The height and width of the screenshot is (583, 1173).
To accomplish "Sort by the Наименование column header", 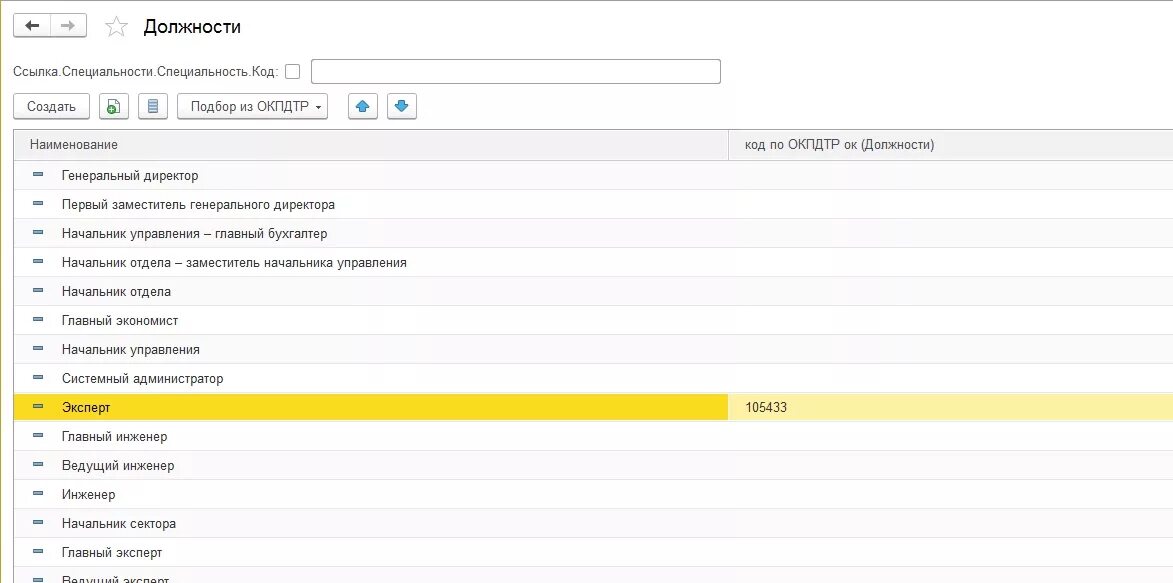I will (x=371, y=145).
